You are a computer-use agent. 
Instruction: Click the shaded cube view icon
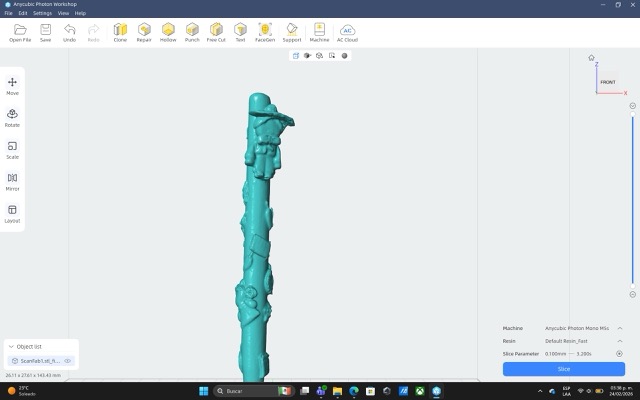[307, 56]
